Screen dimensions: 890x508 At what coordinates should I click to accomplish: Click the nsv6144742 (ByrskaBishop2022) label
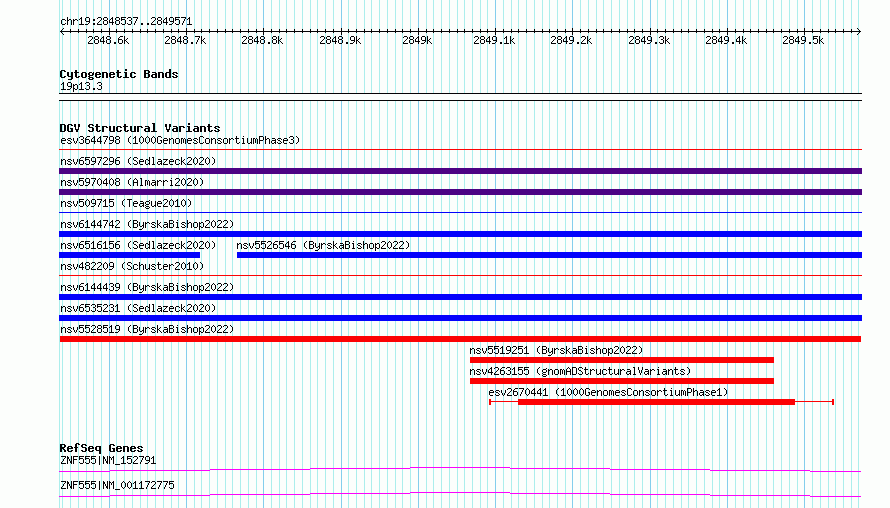coord(147,224)
